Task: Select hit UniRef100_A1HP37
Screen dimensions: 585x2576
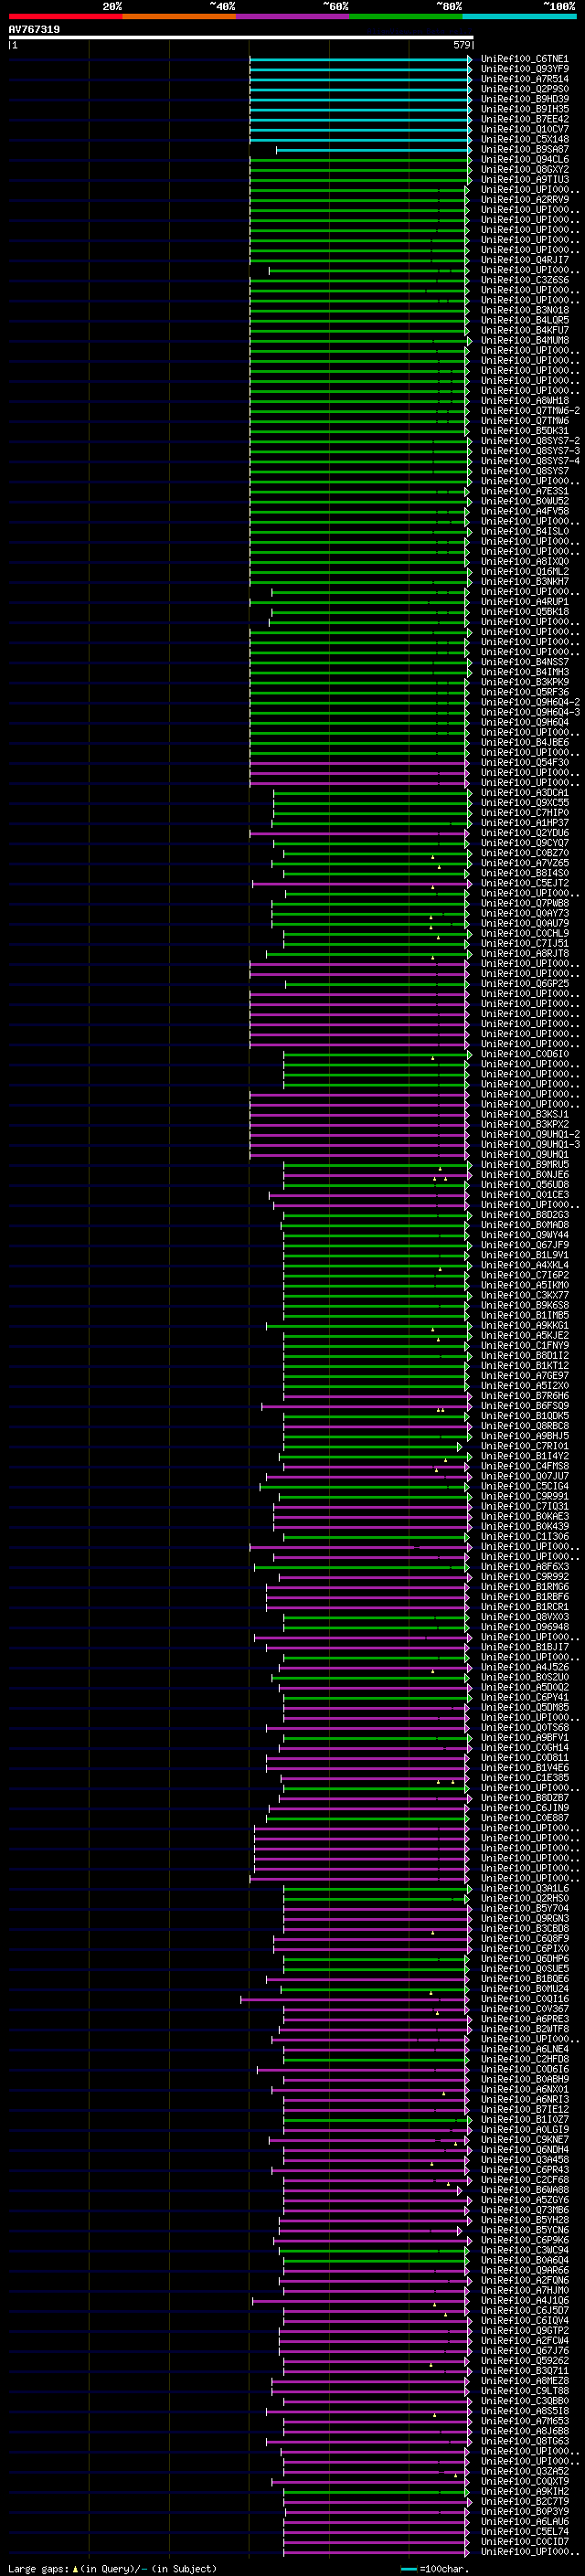Action: [x=524, y=823]
